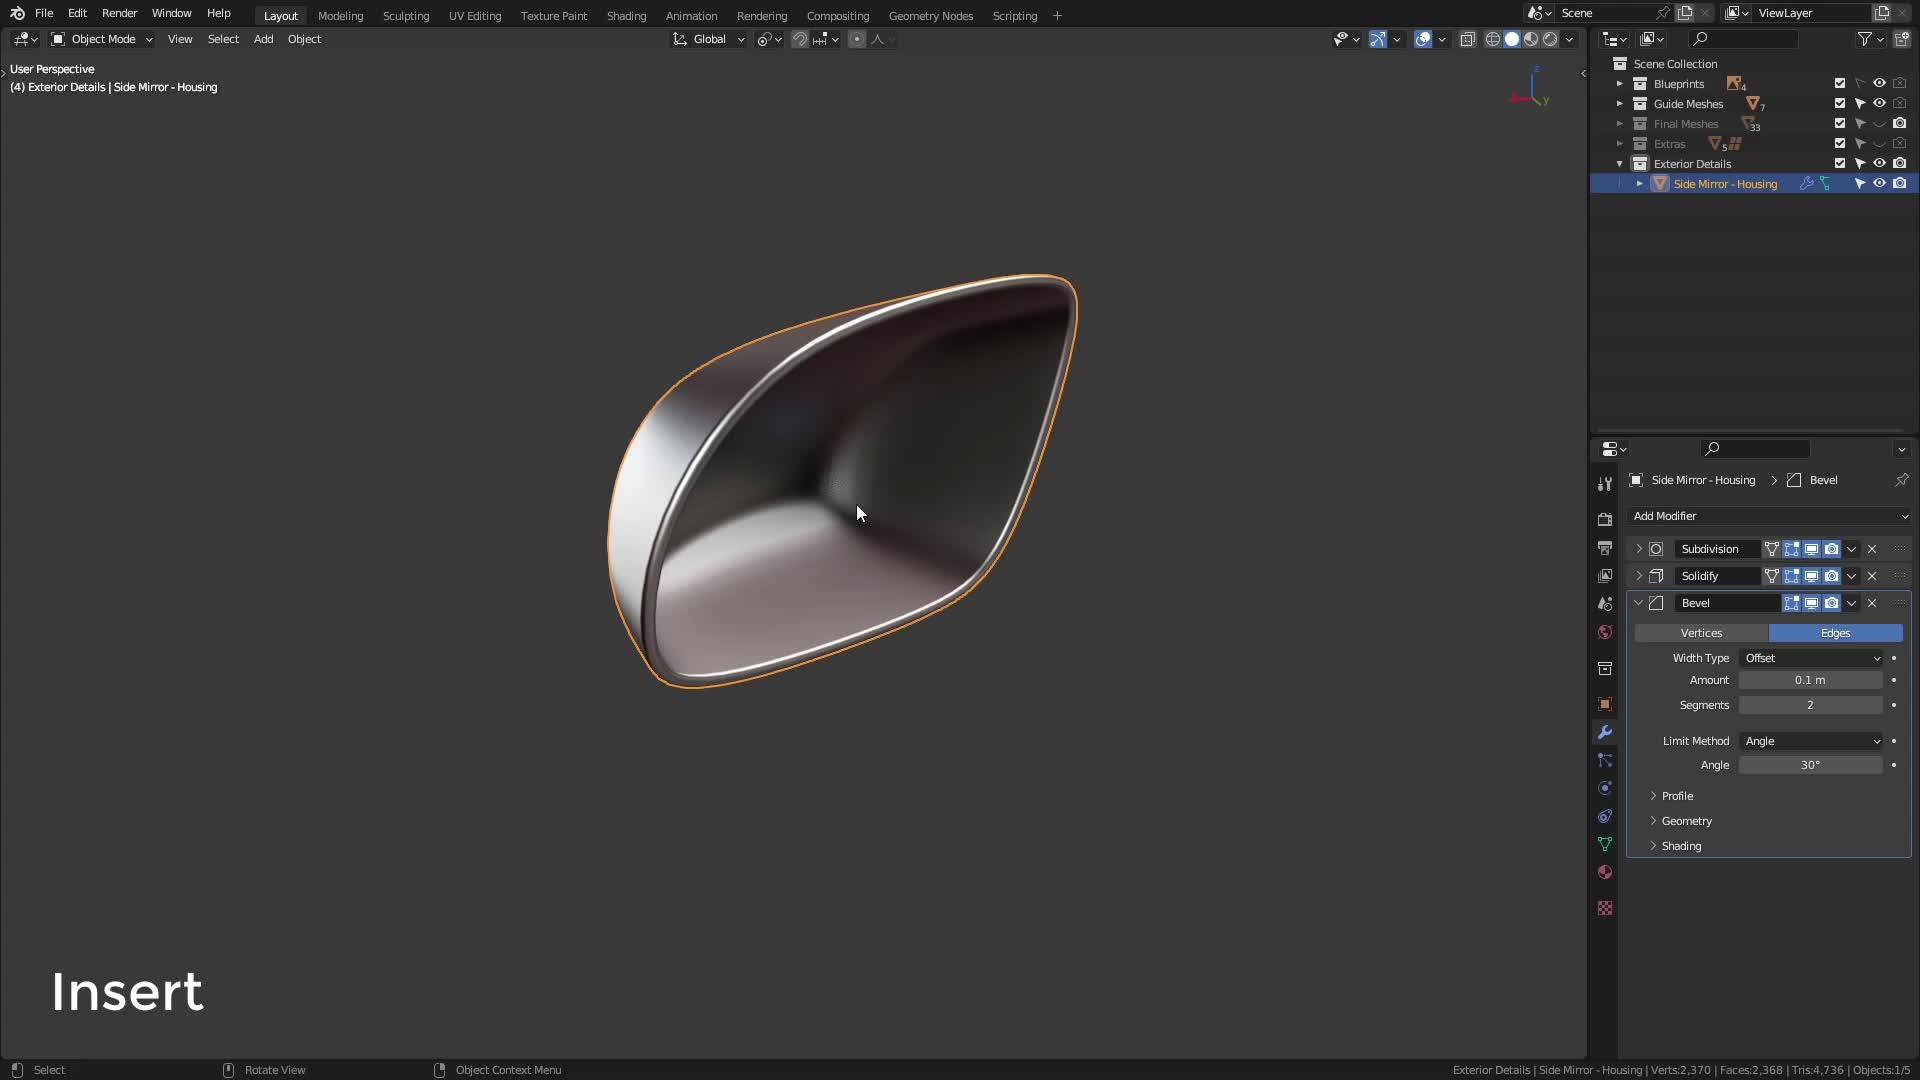Toggle Subdivision modifier render visibility
Viewport: 1920px width, 1080px height.
1831,549
